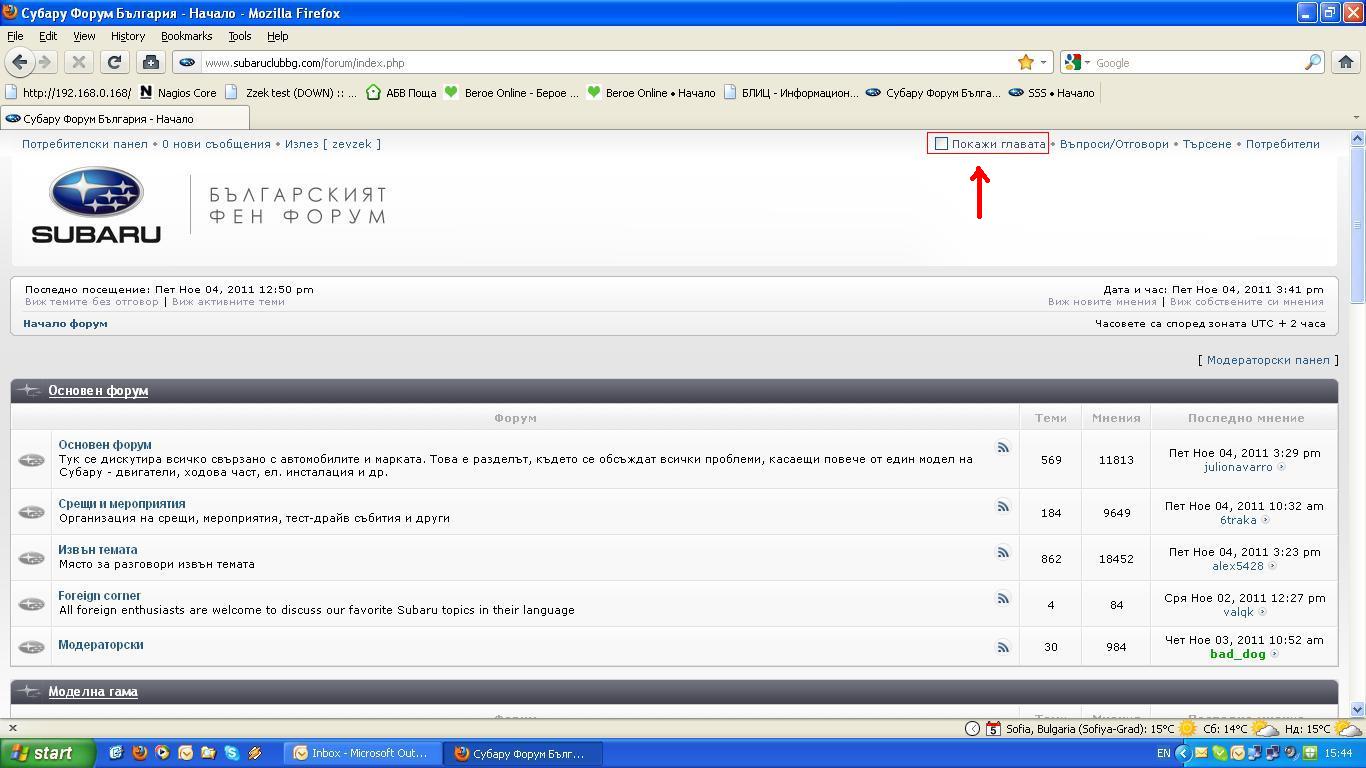
Task: Open RSS feed for Модераторски row
Action: [x=1002, y=647]
